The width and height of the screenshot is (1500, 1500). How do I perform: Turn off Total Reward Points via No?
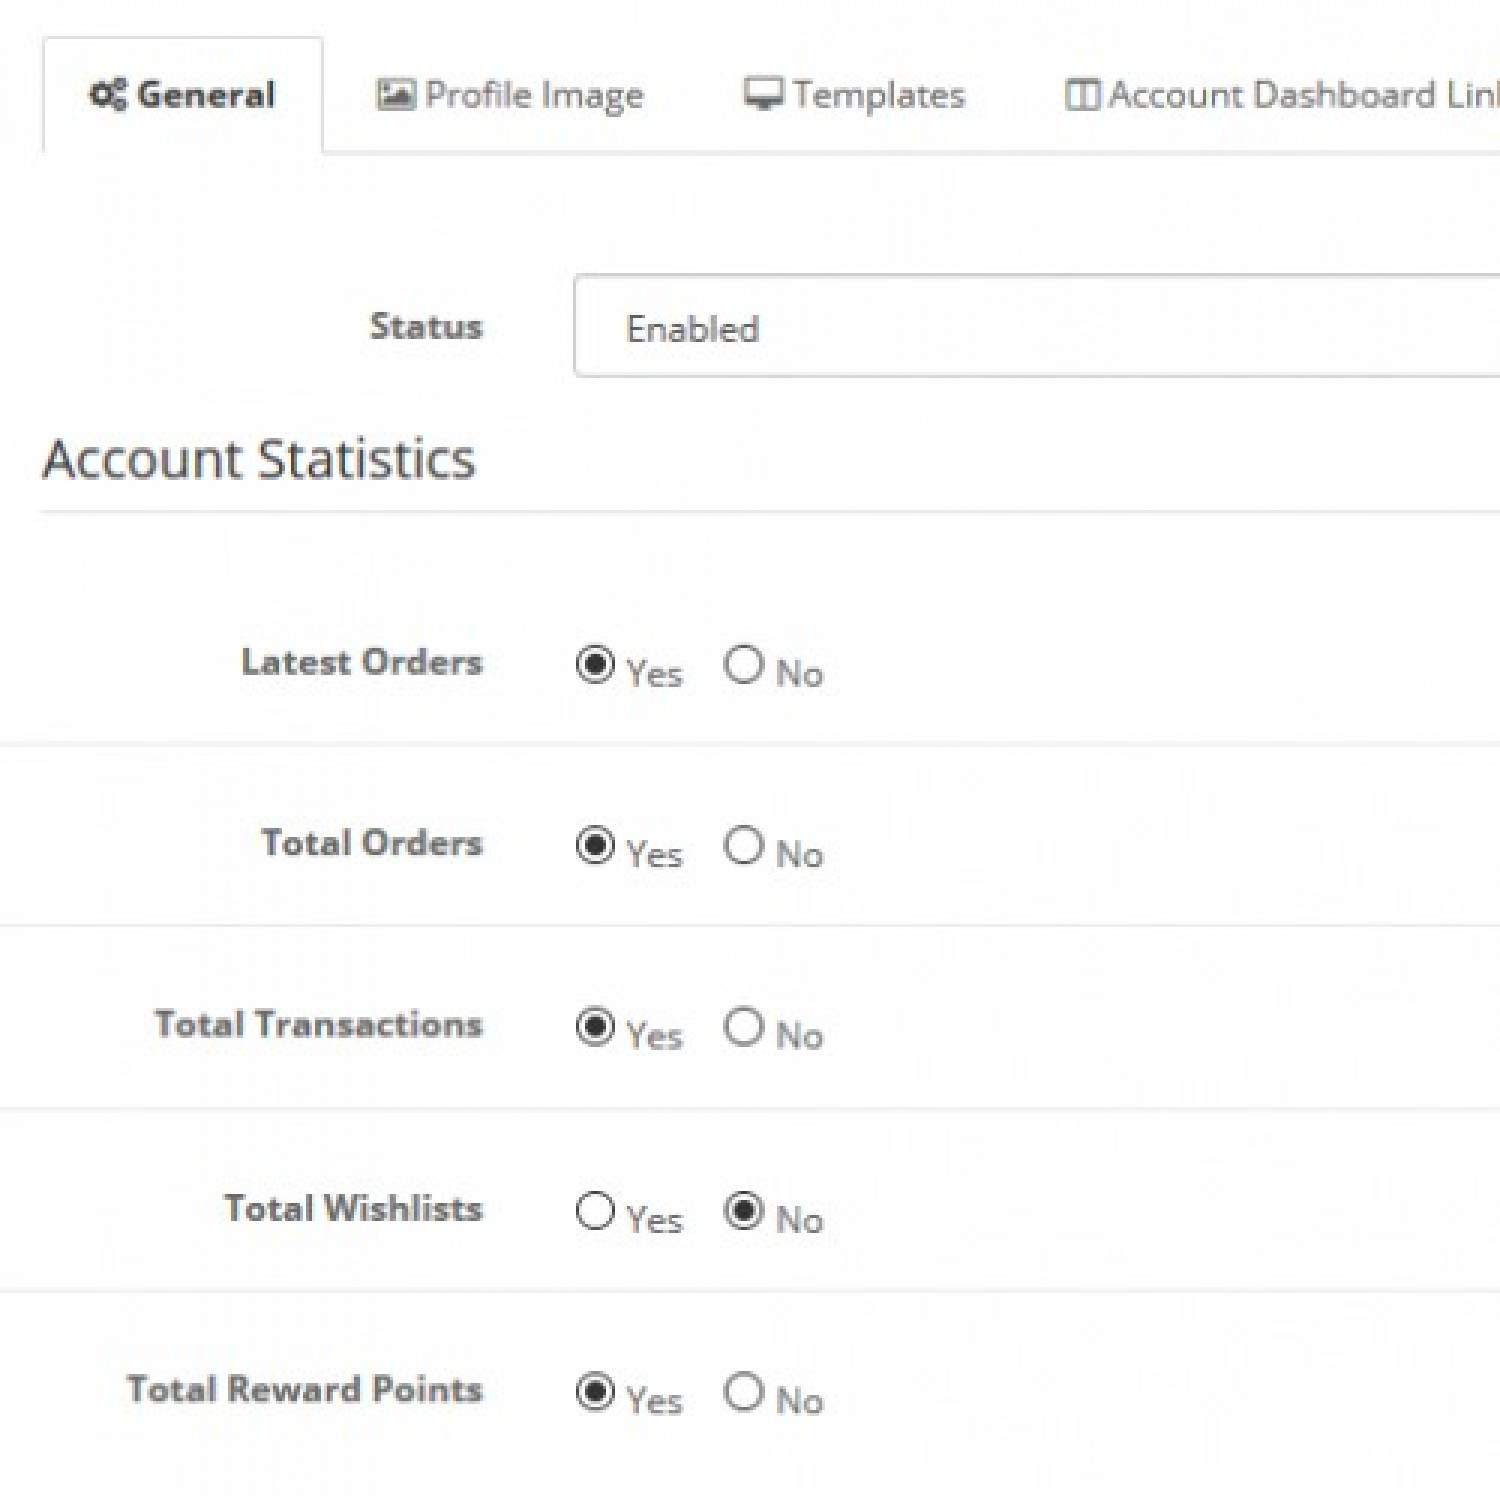coord(744,1392)
